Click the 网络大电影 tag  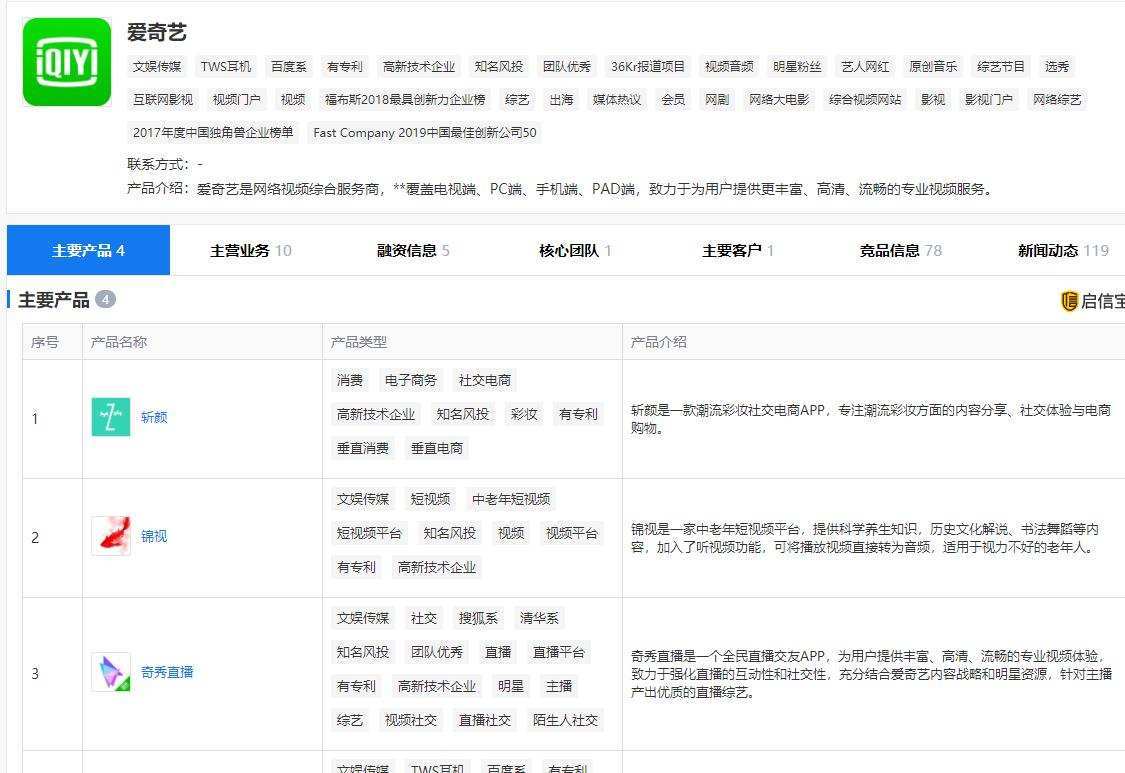pos(779,100)
